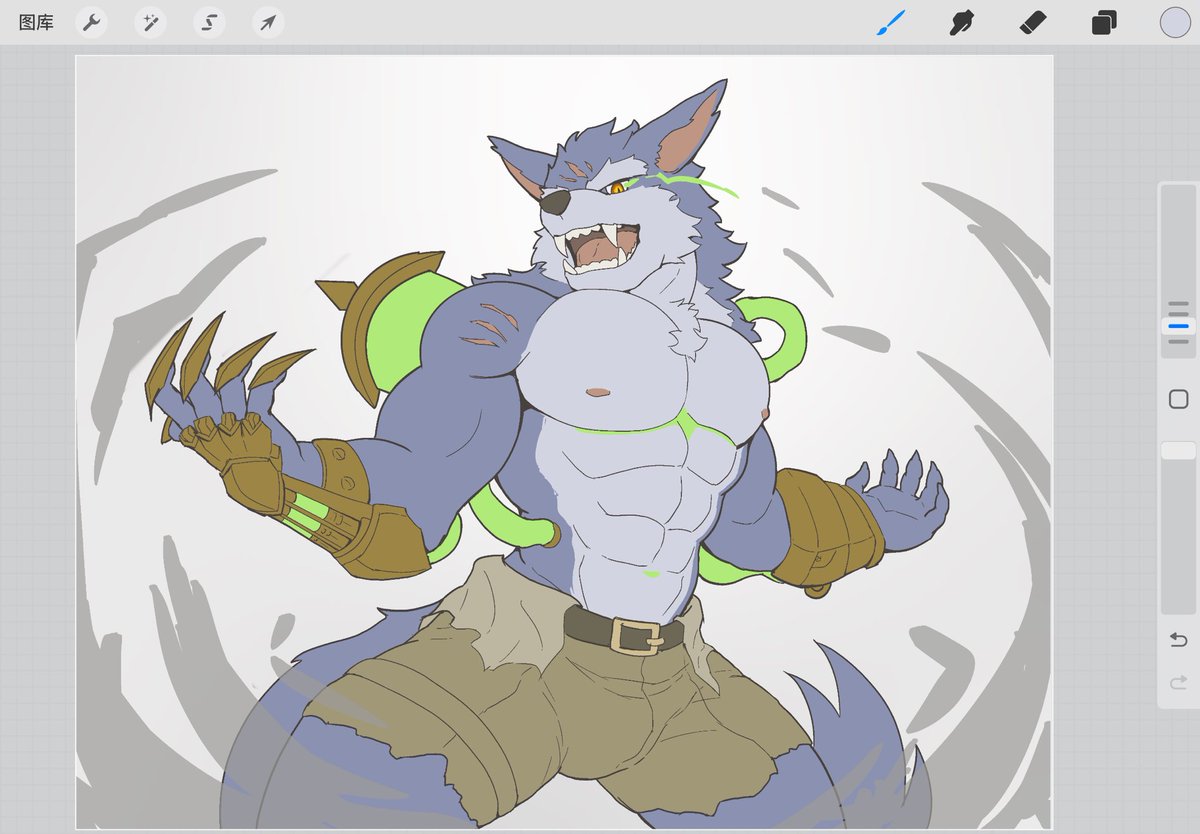Tap the square Modify button on sidebar
The height and width of the screenshot is (834, 1200).
1178,400
